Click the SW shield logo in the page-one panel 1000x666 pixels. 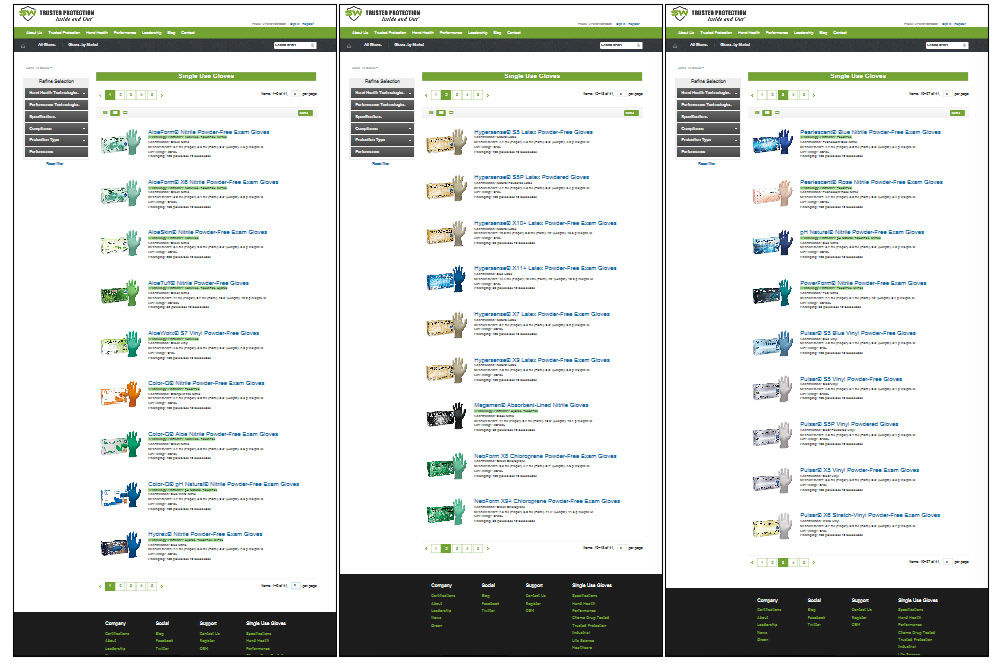tap(27, 13)
